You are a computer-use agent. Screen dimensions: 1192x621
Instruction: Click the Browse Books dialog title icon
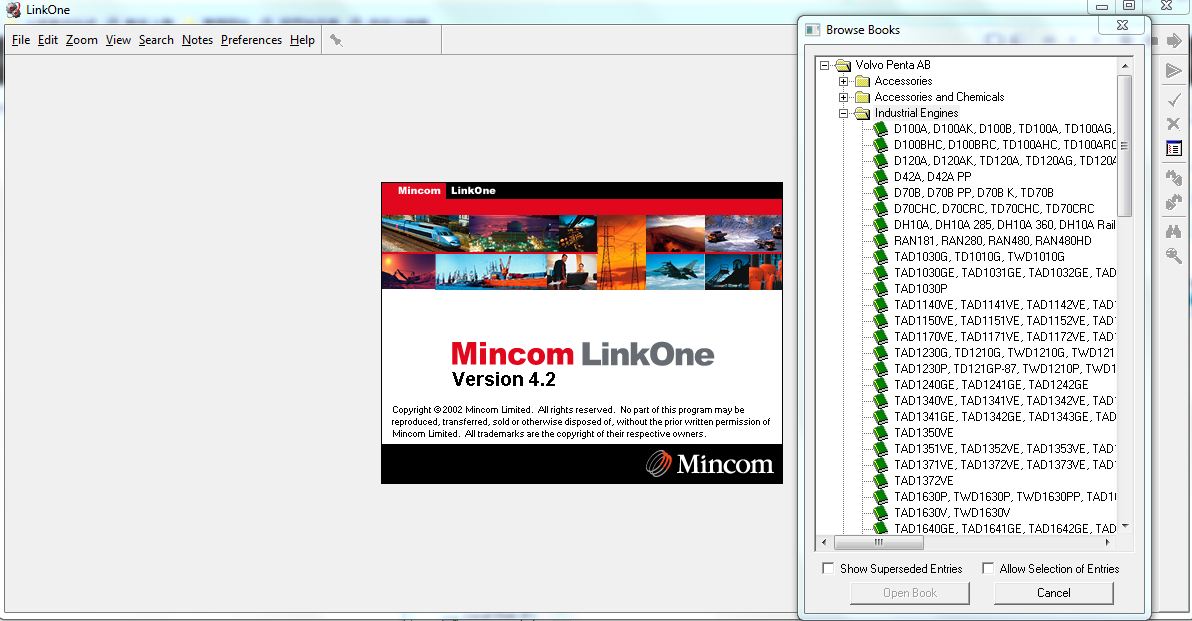(813, 30)
